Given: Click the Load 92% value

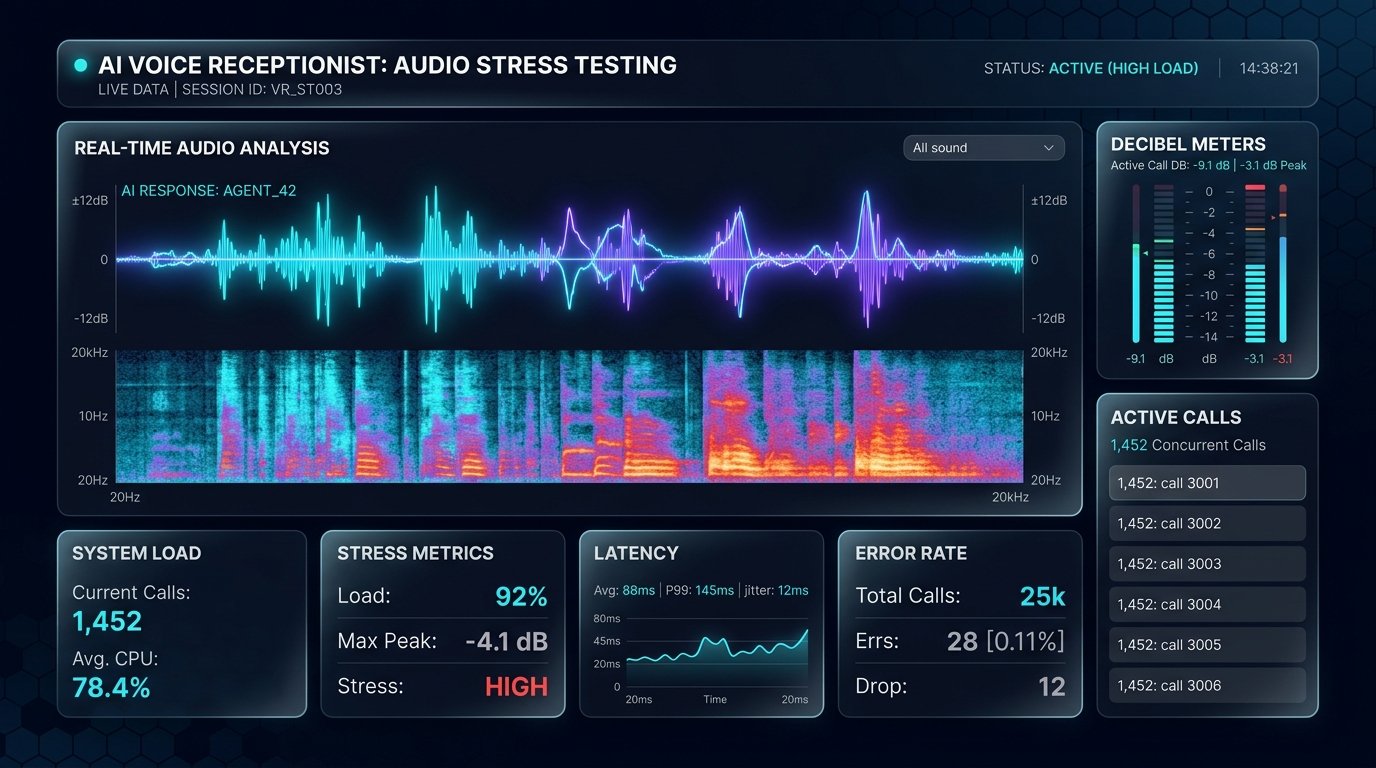Looking at the screenshot, I should pos(521,597).
